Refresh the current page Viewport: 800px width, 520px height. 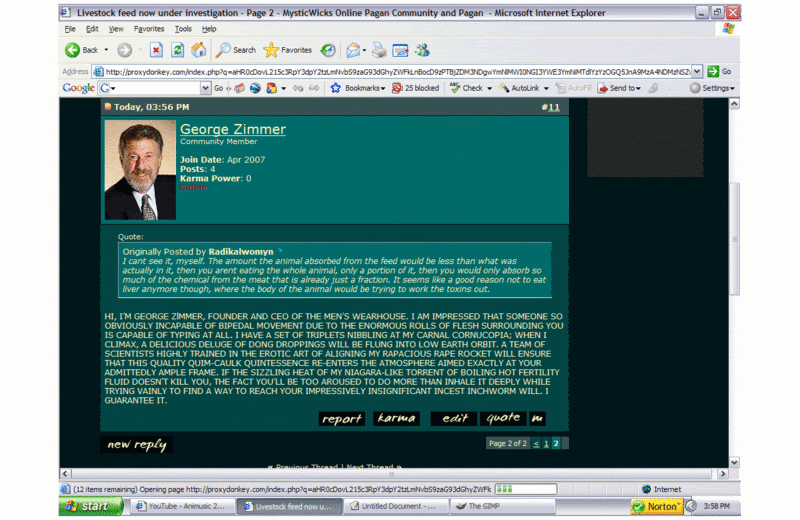click(177, 50)
